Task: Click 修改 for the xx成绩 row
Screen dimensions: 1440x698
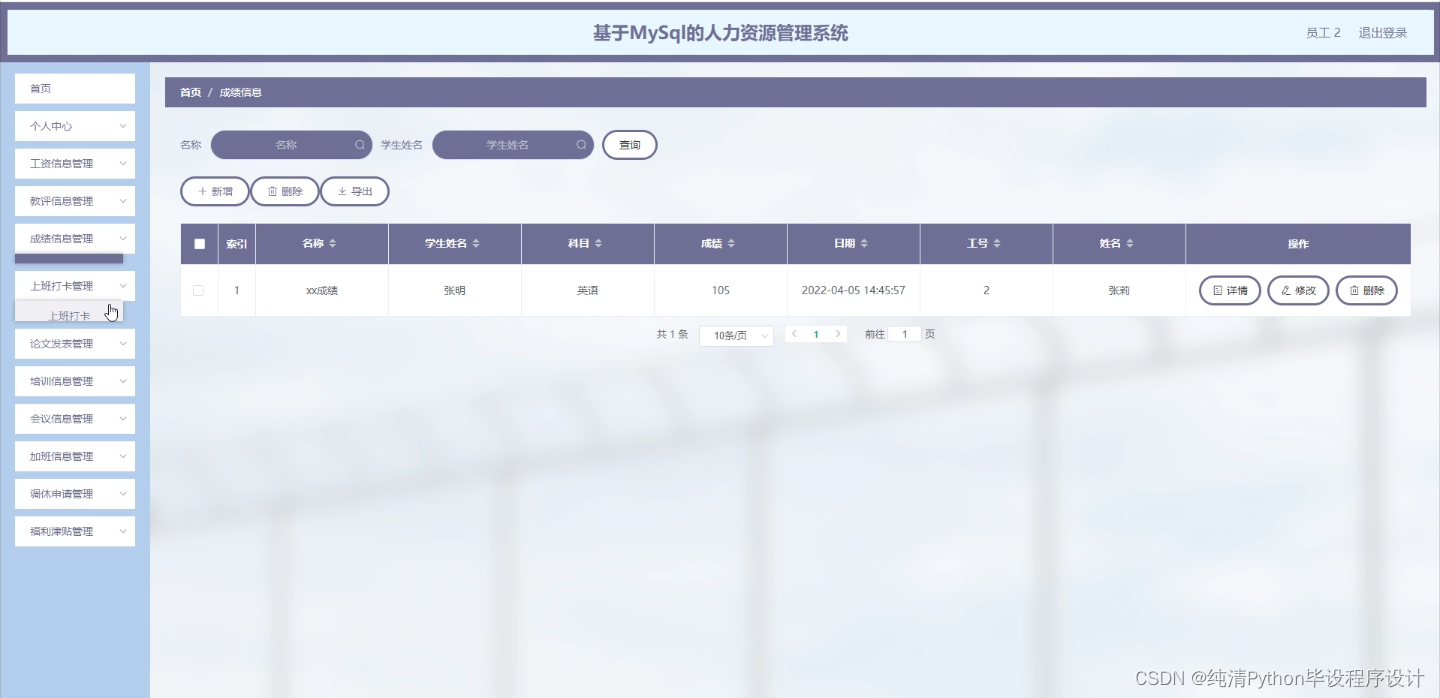Action: [x=1298, y=291]
